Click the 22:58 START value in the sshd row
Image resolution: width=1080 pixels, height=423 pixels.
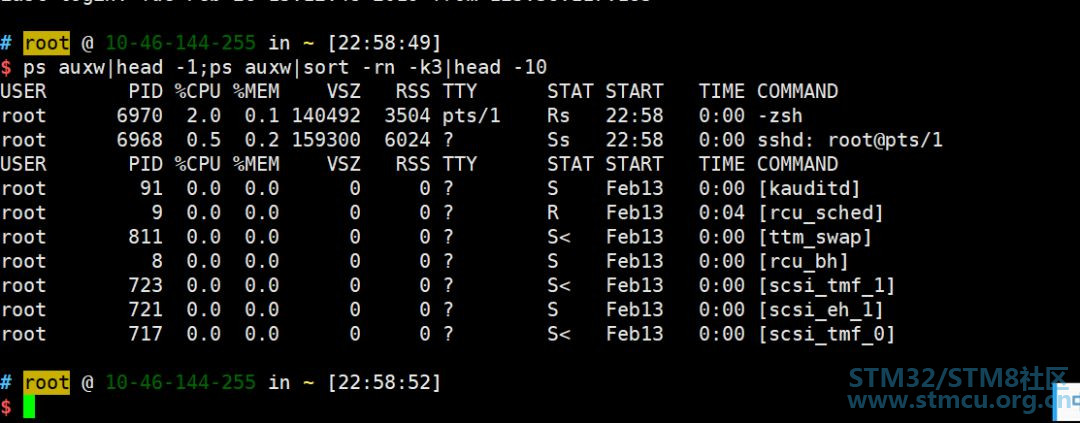tap(634, 140)
